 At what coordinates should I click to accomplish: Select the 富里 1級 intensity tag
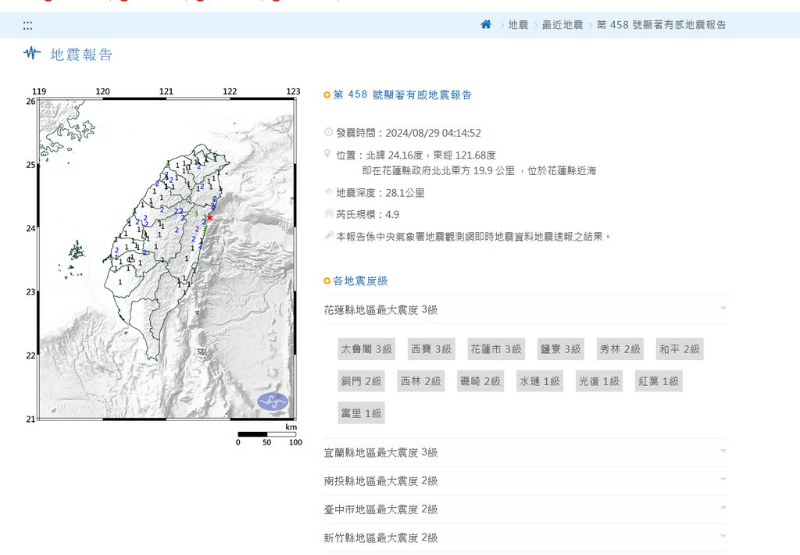pos(361,413)
